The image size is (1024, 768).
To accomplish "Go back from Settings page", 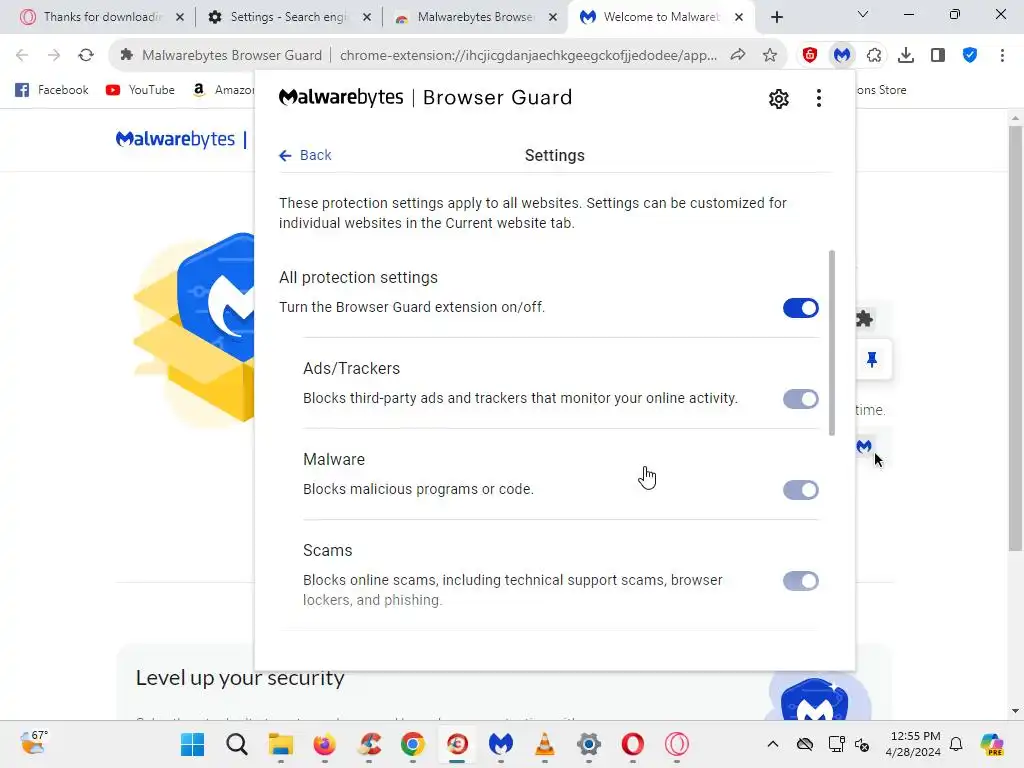I will pyautogui.click(x=305, y=155).
